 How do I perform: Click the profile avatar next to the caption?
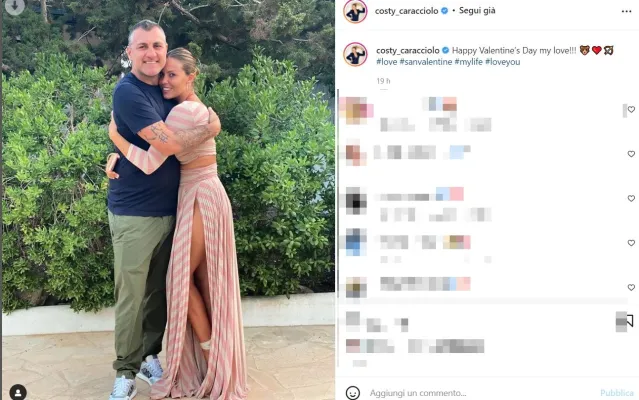pos(355,54)
